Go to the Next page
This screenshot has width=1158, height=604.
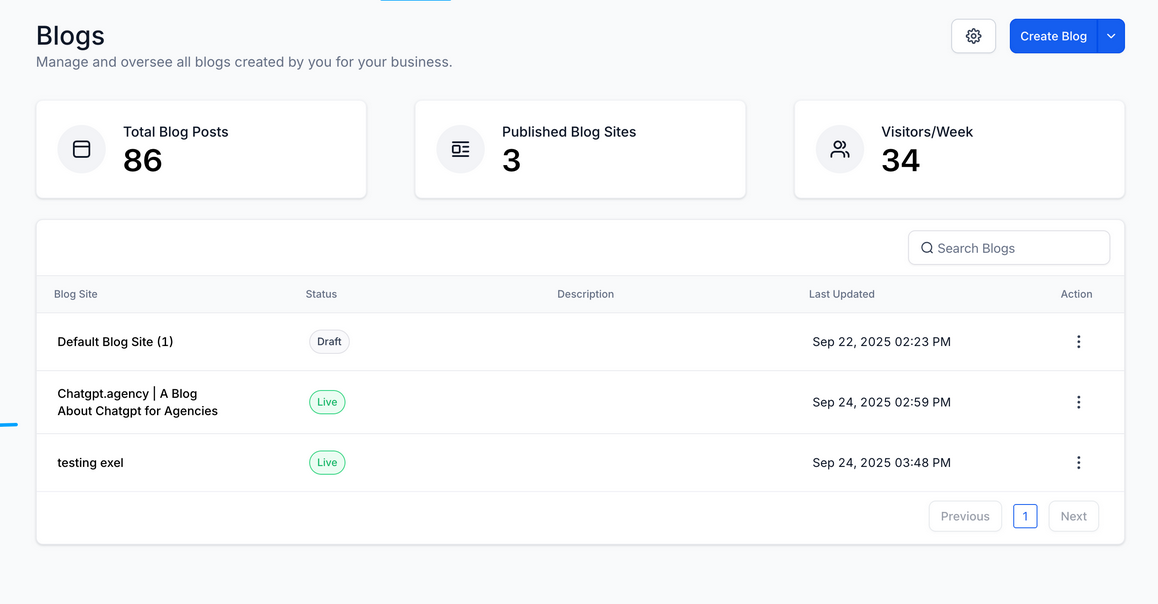coord(1073,516)
